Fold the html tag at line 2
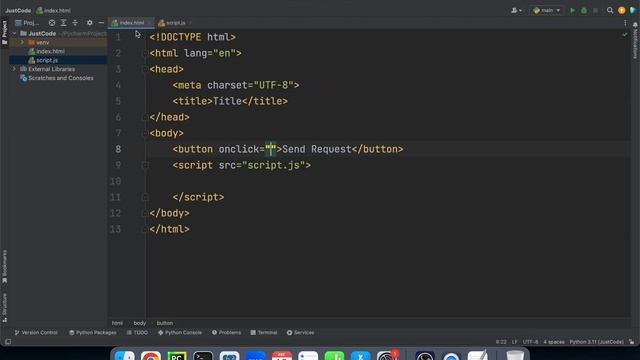This screenshot has width=640, height=360. tap(144, 53)
